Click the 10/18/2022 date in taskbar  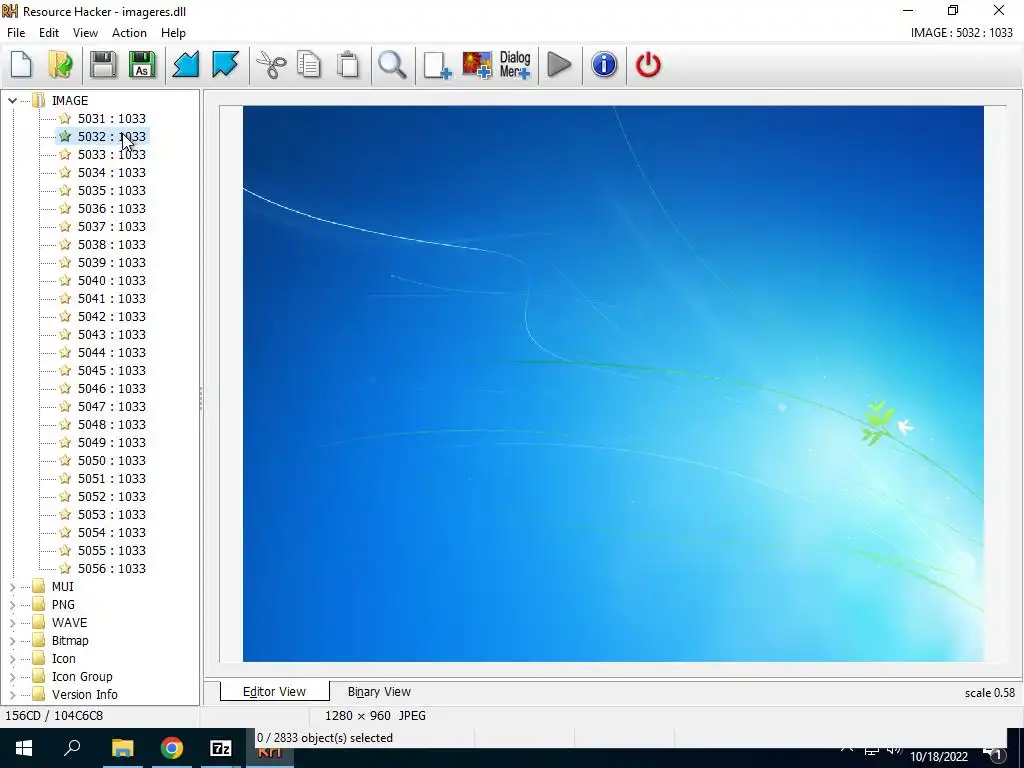[938, 757]
